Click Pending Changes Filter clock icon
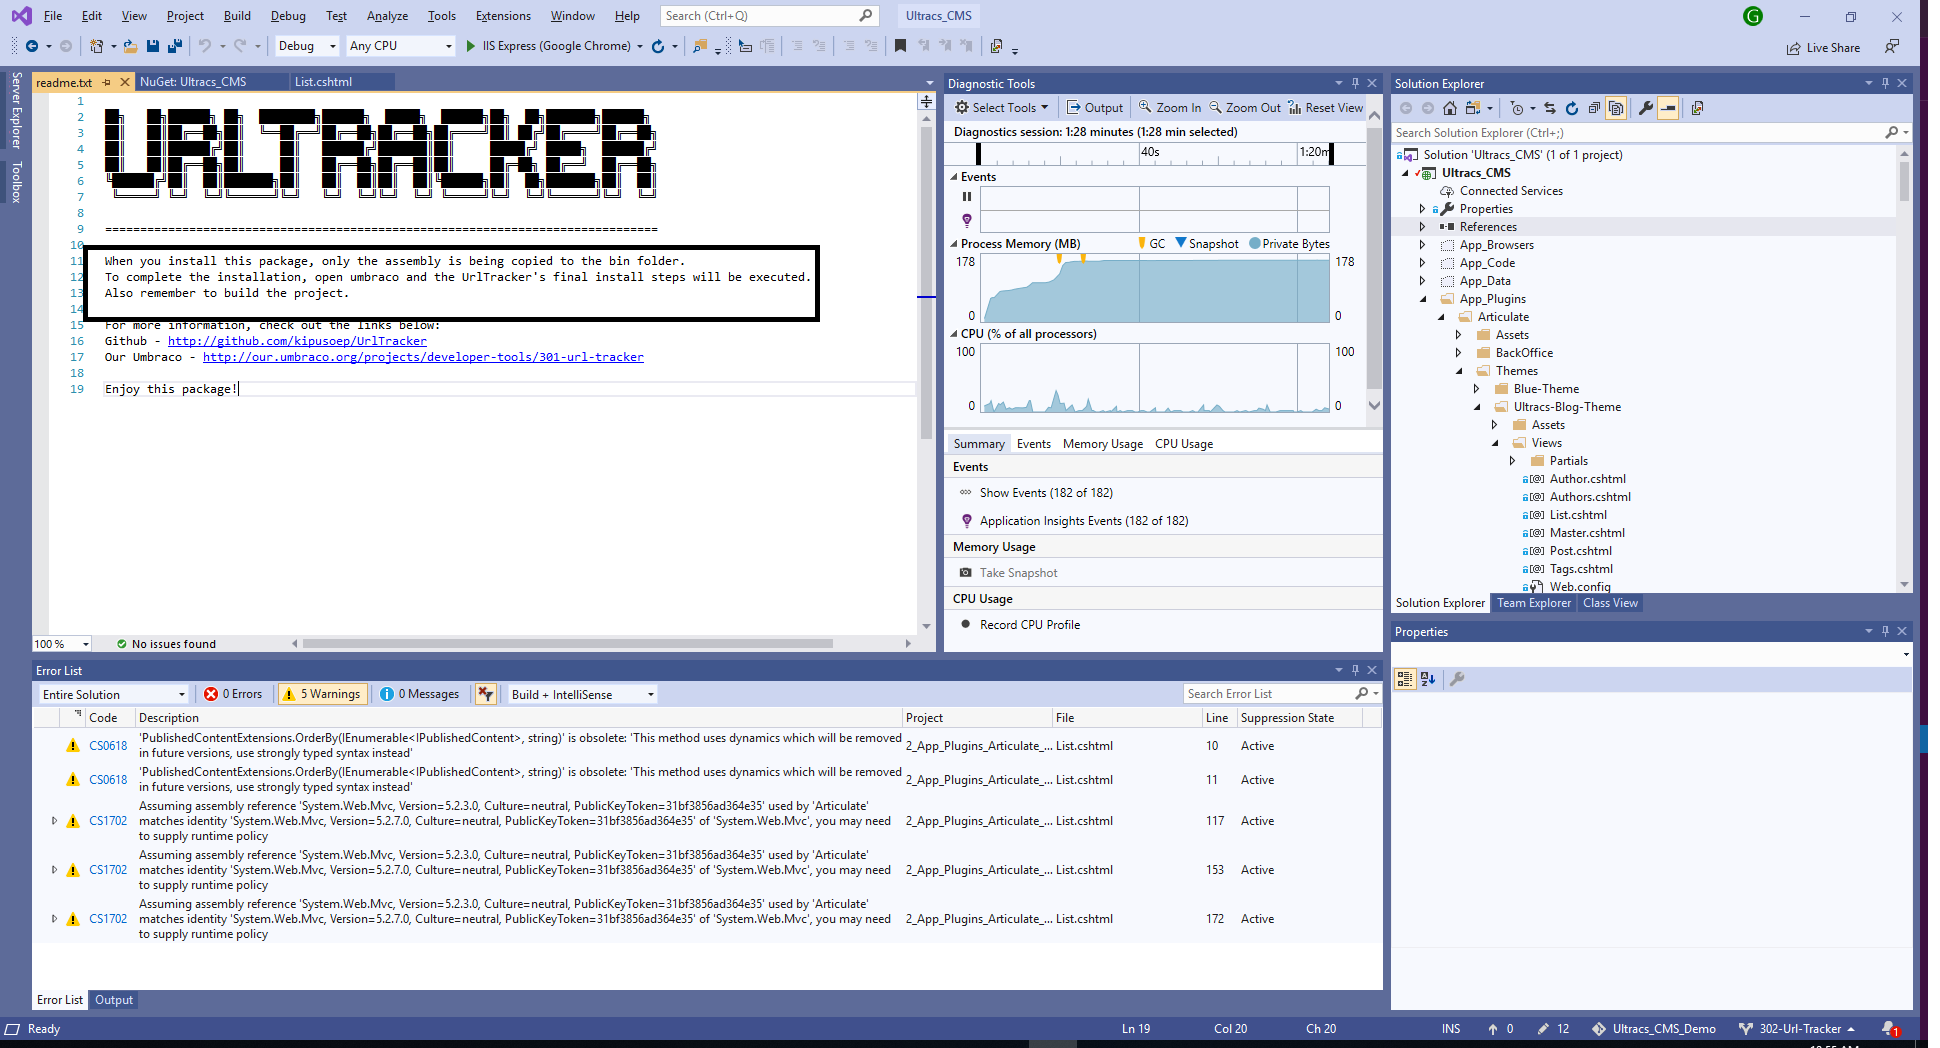The width and height of the screenshot is (1940, 1048). (1517, 108)
